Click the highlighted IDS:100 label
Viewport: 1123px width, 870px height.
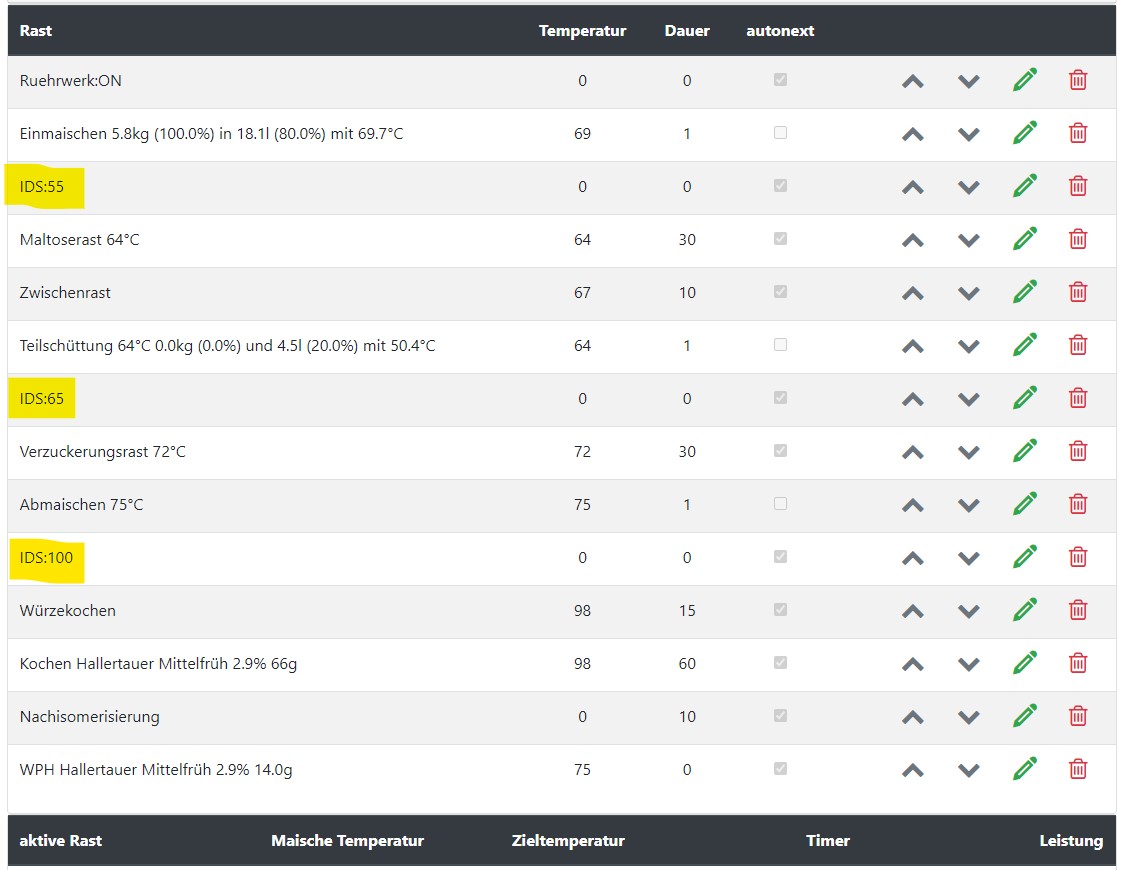point(47,558)
